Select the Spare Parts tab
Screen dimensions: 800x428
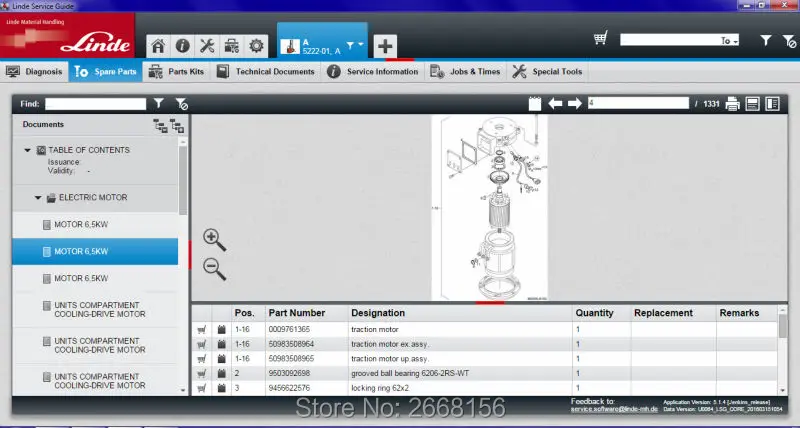point(106,72)
